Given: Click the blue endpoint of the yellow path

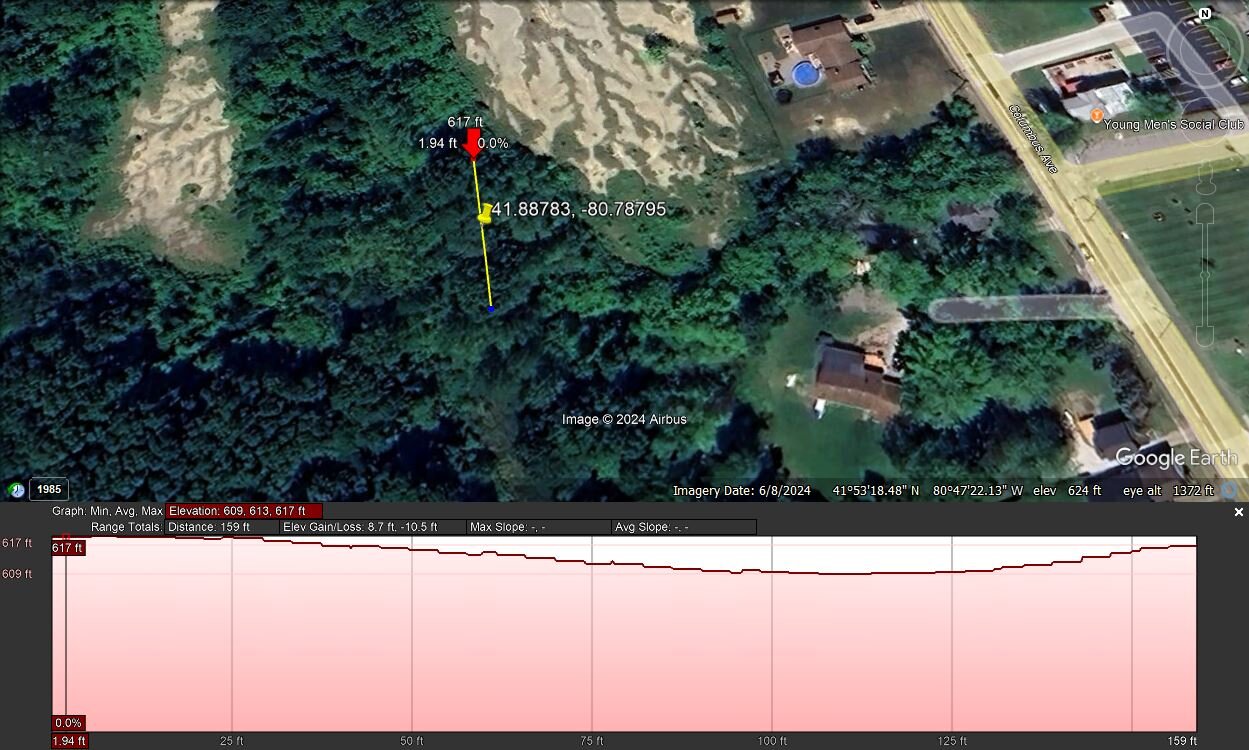Looking at the screenshot, I should [492, 309].
